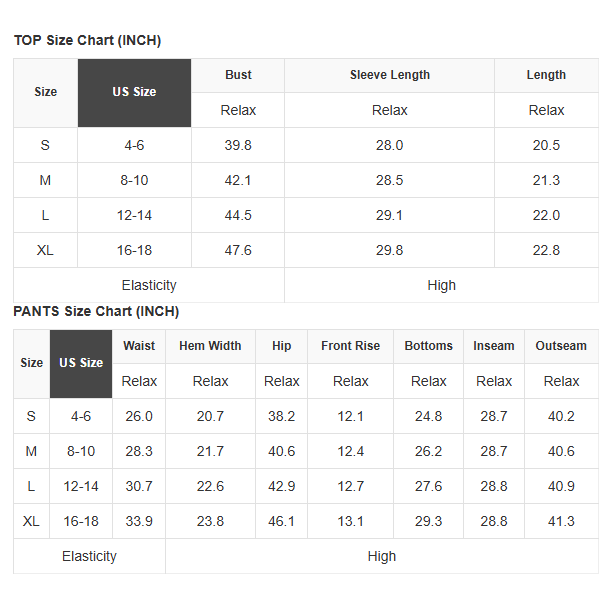The image size is (616, 616).
Task: Select the Sleeve Length column header
Action: pyautogui.click(x=389, y=75)
